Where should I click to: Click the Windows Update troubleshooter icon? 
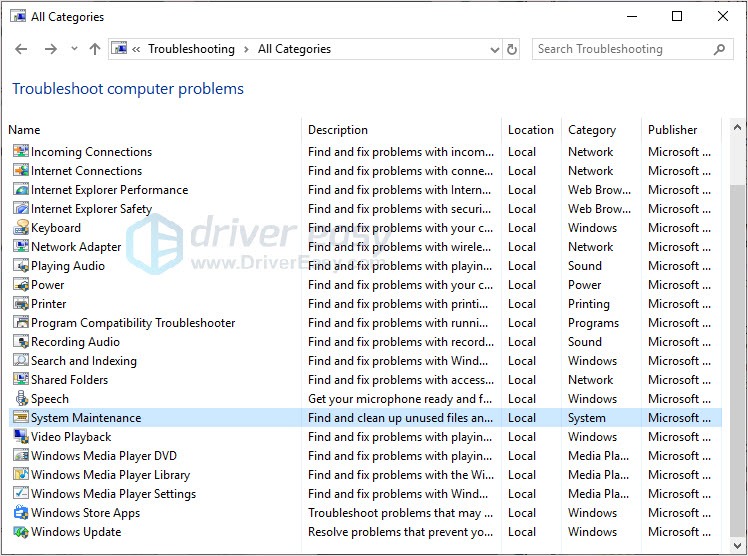(21, 532)
